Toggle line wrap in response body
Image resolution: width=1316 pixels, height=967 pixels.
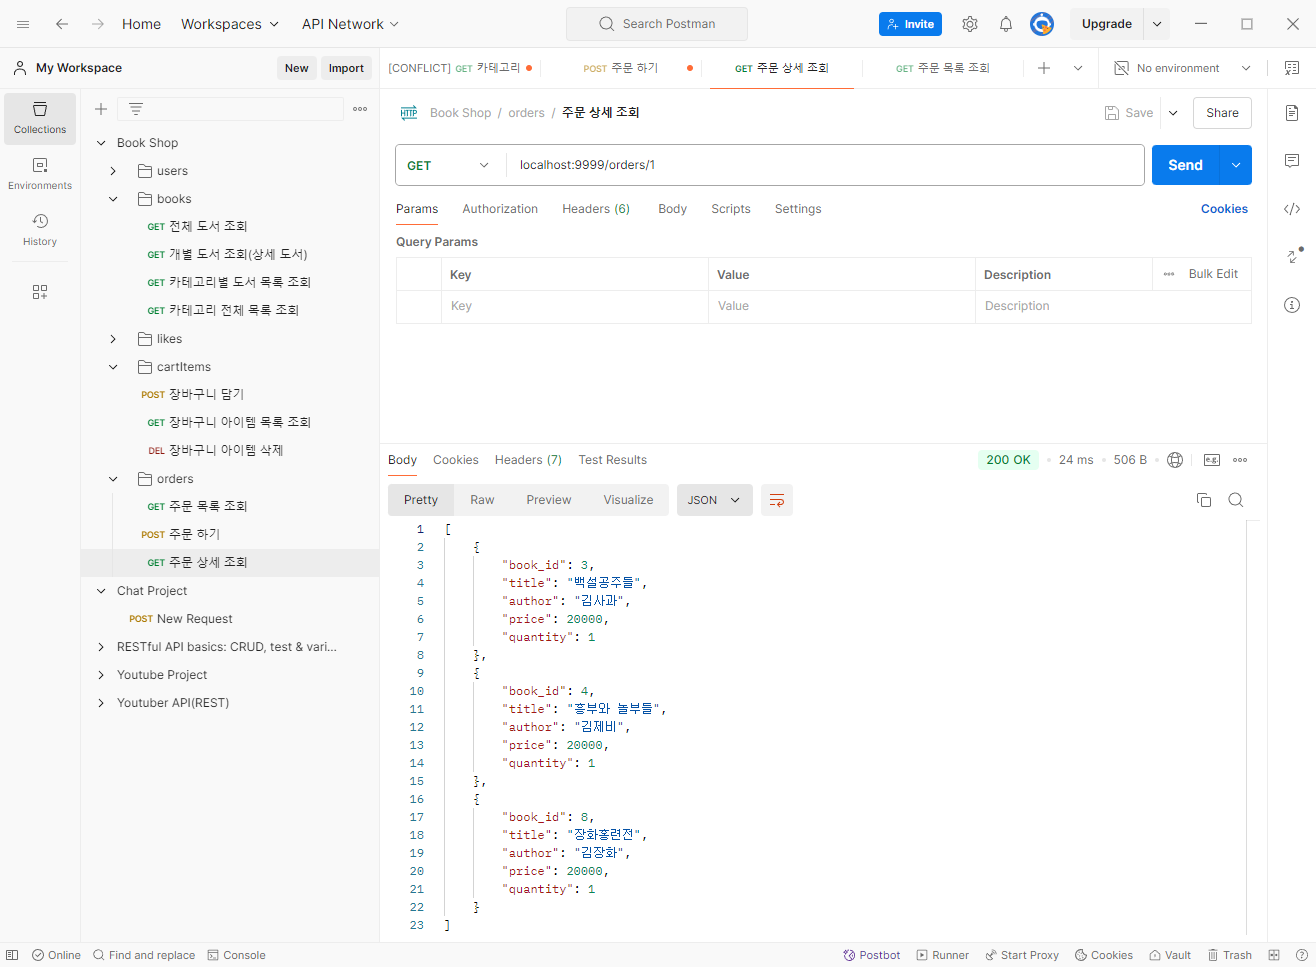coord(777,500)
